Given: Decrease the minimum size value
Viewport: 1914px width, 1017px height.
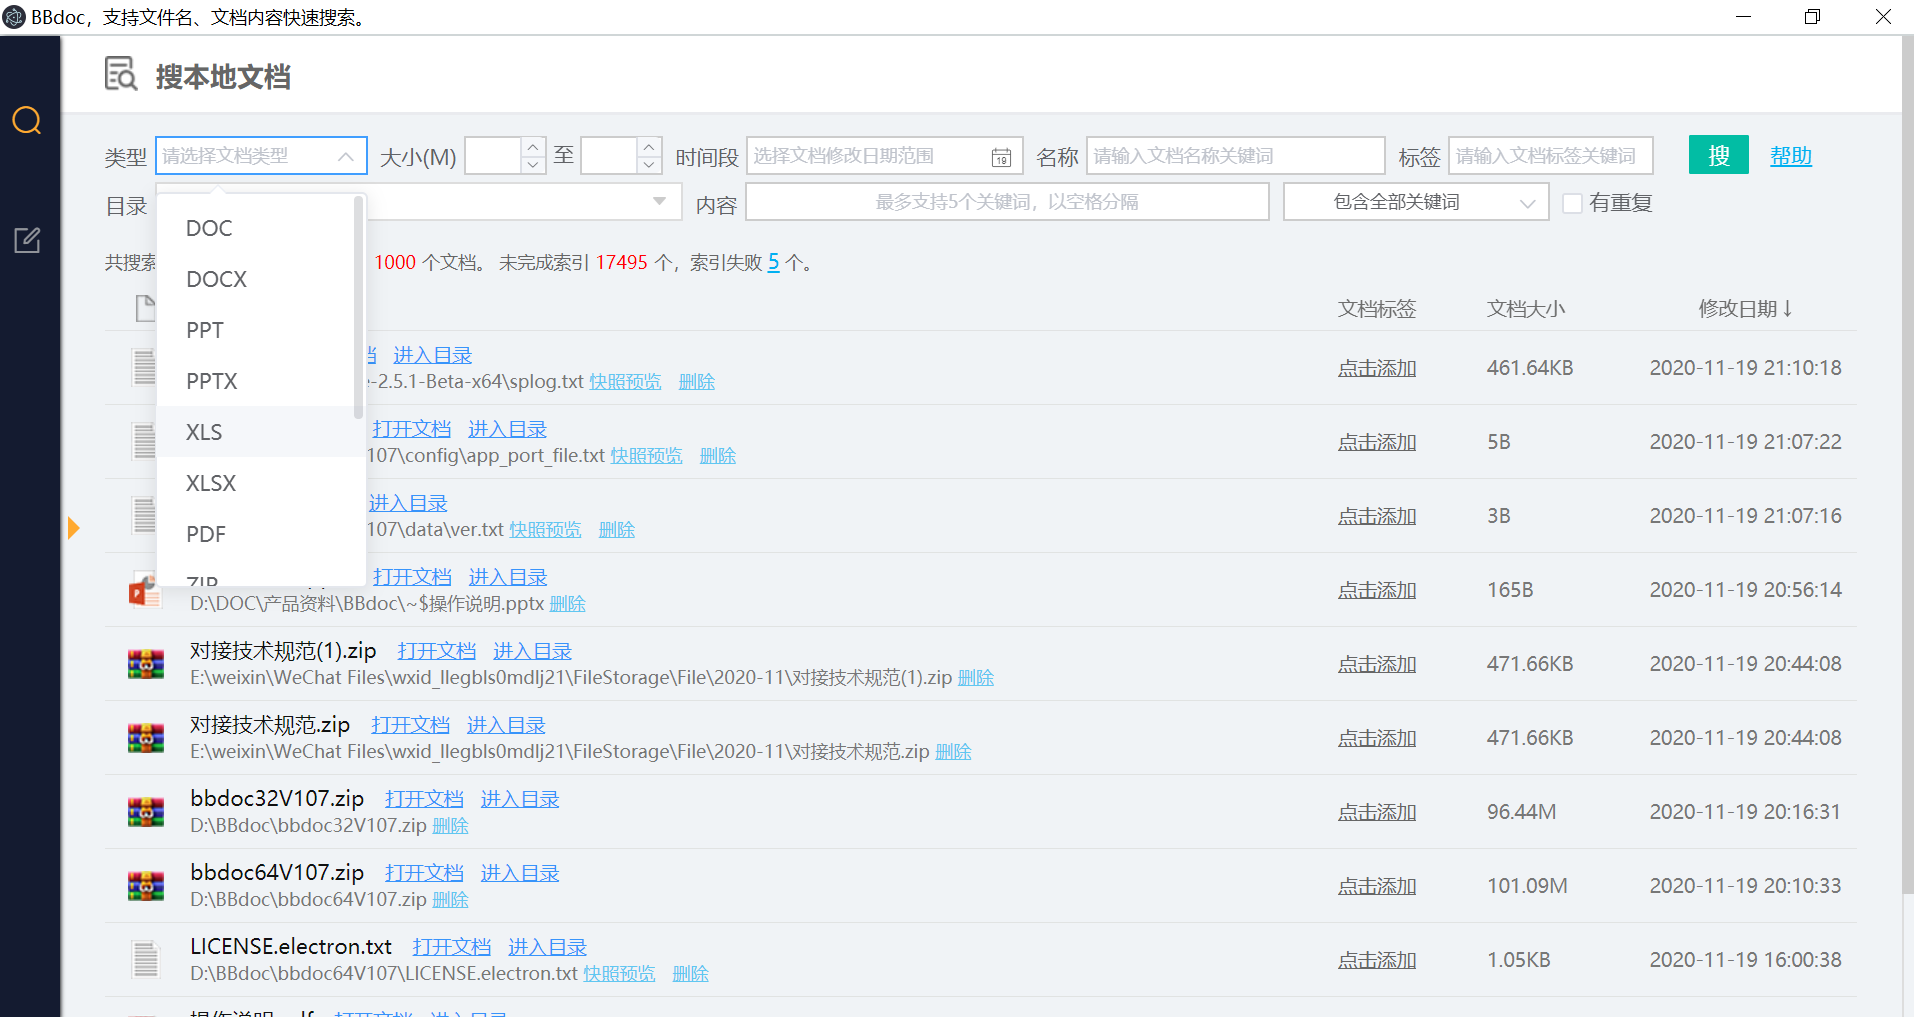Looking at the screenshot, I should (x=533, y=165).
